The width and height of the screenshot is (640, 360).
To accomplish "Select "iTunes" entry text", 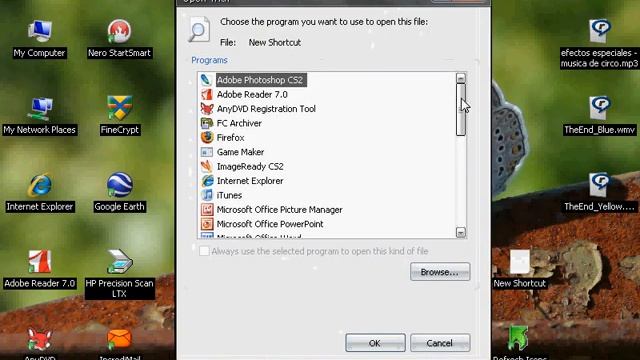I will pos(229,195).
